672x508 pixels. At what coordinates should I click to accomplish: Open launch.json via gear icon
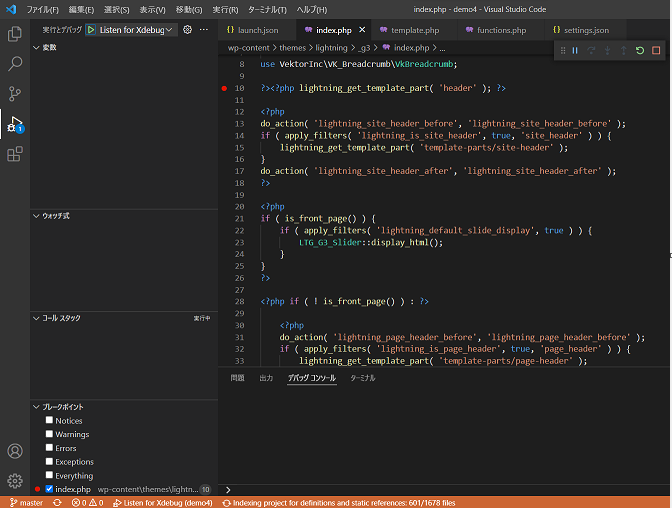187,30
